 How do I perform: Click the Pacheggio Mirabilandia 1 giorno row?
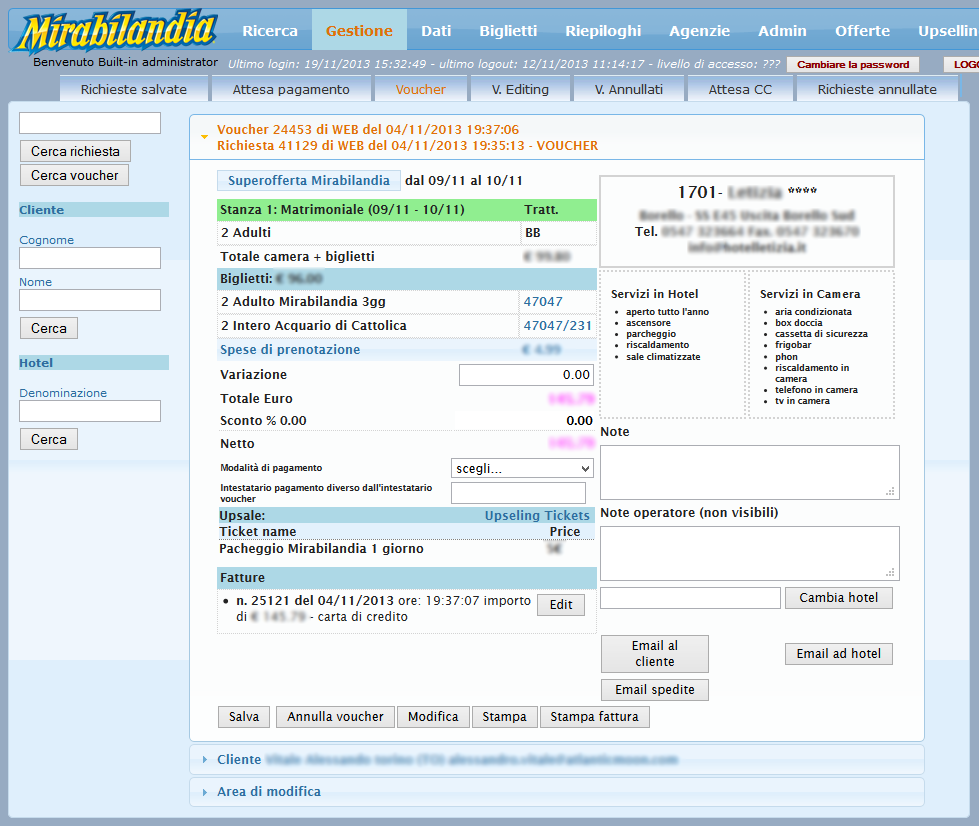click(x=406, y=549)
